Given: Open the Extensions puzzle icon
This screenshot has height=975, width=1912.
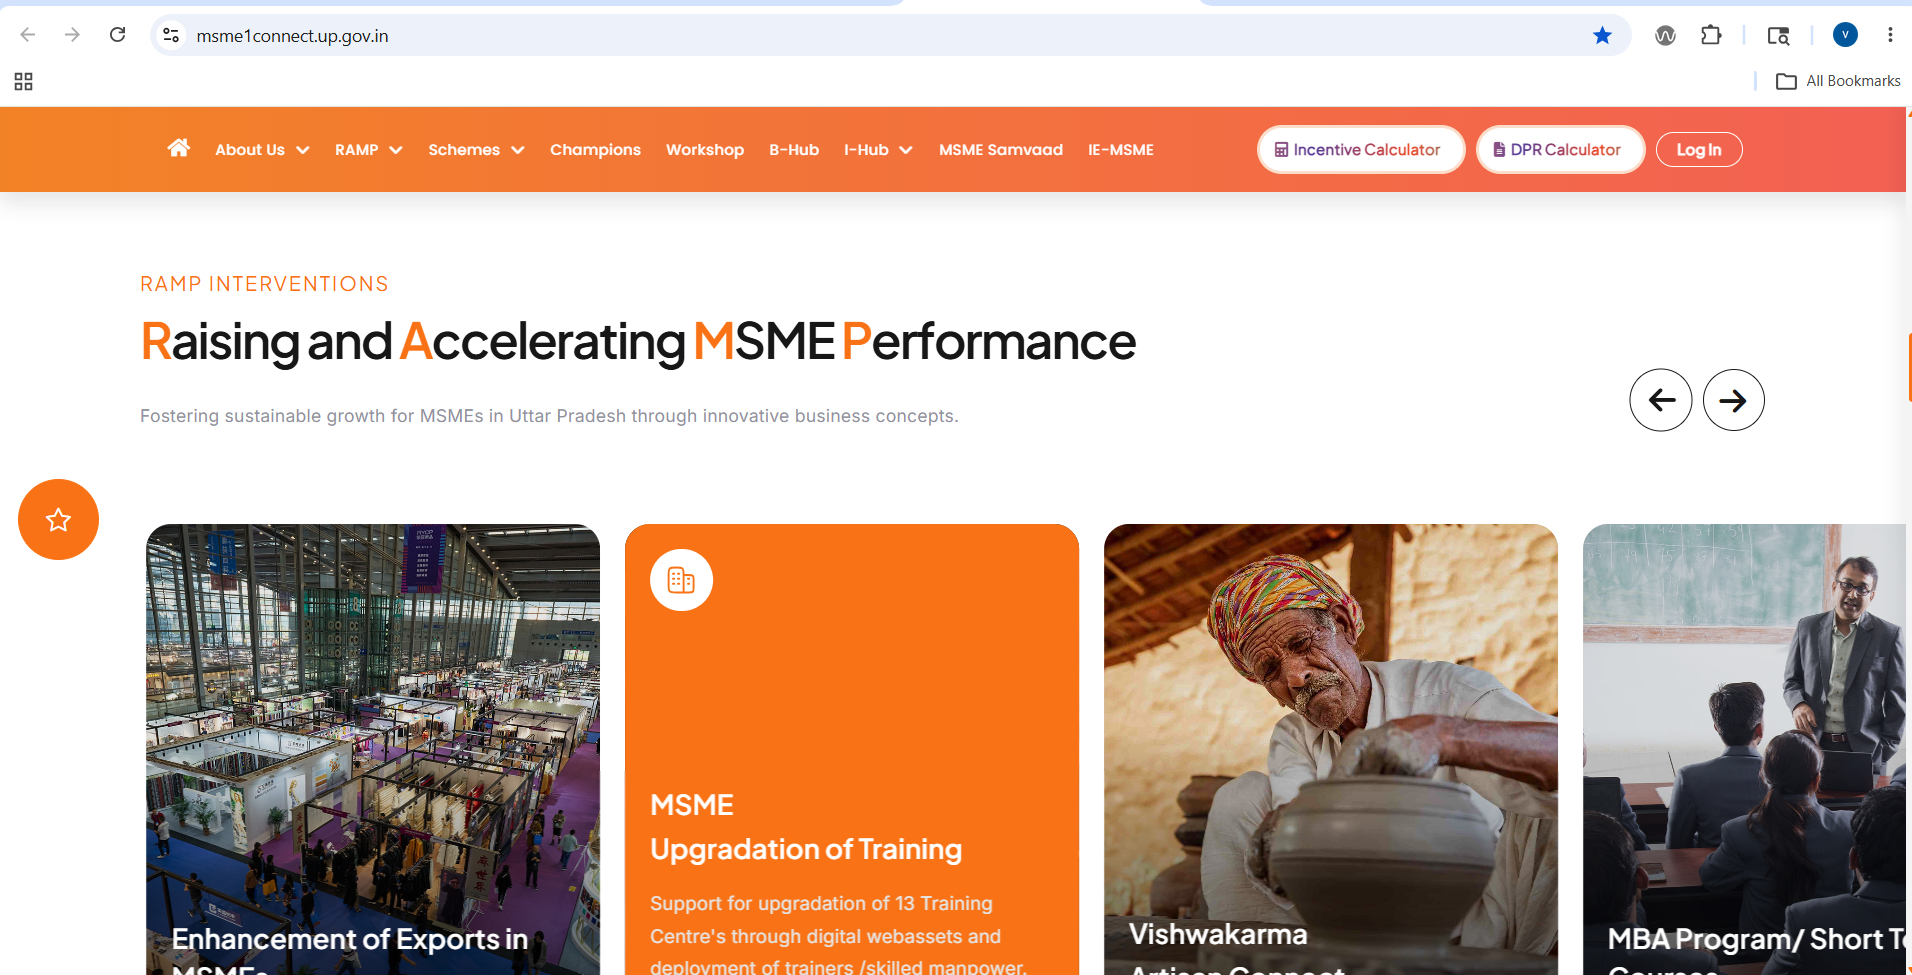Looking at the screenshot, I should click(1711, 35).
